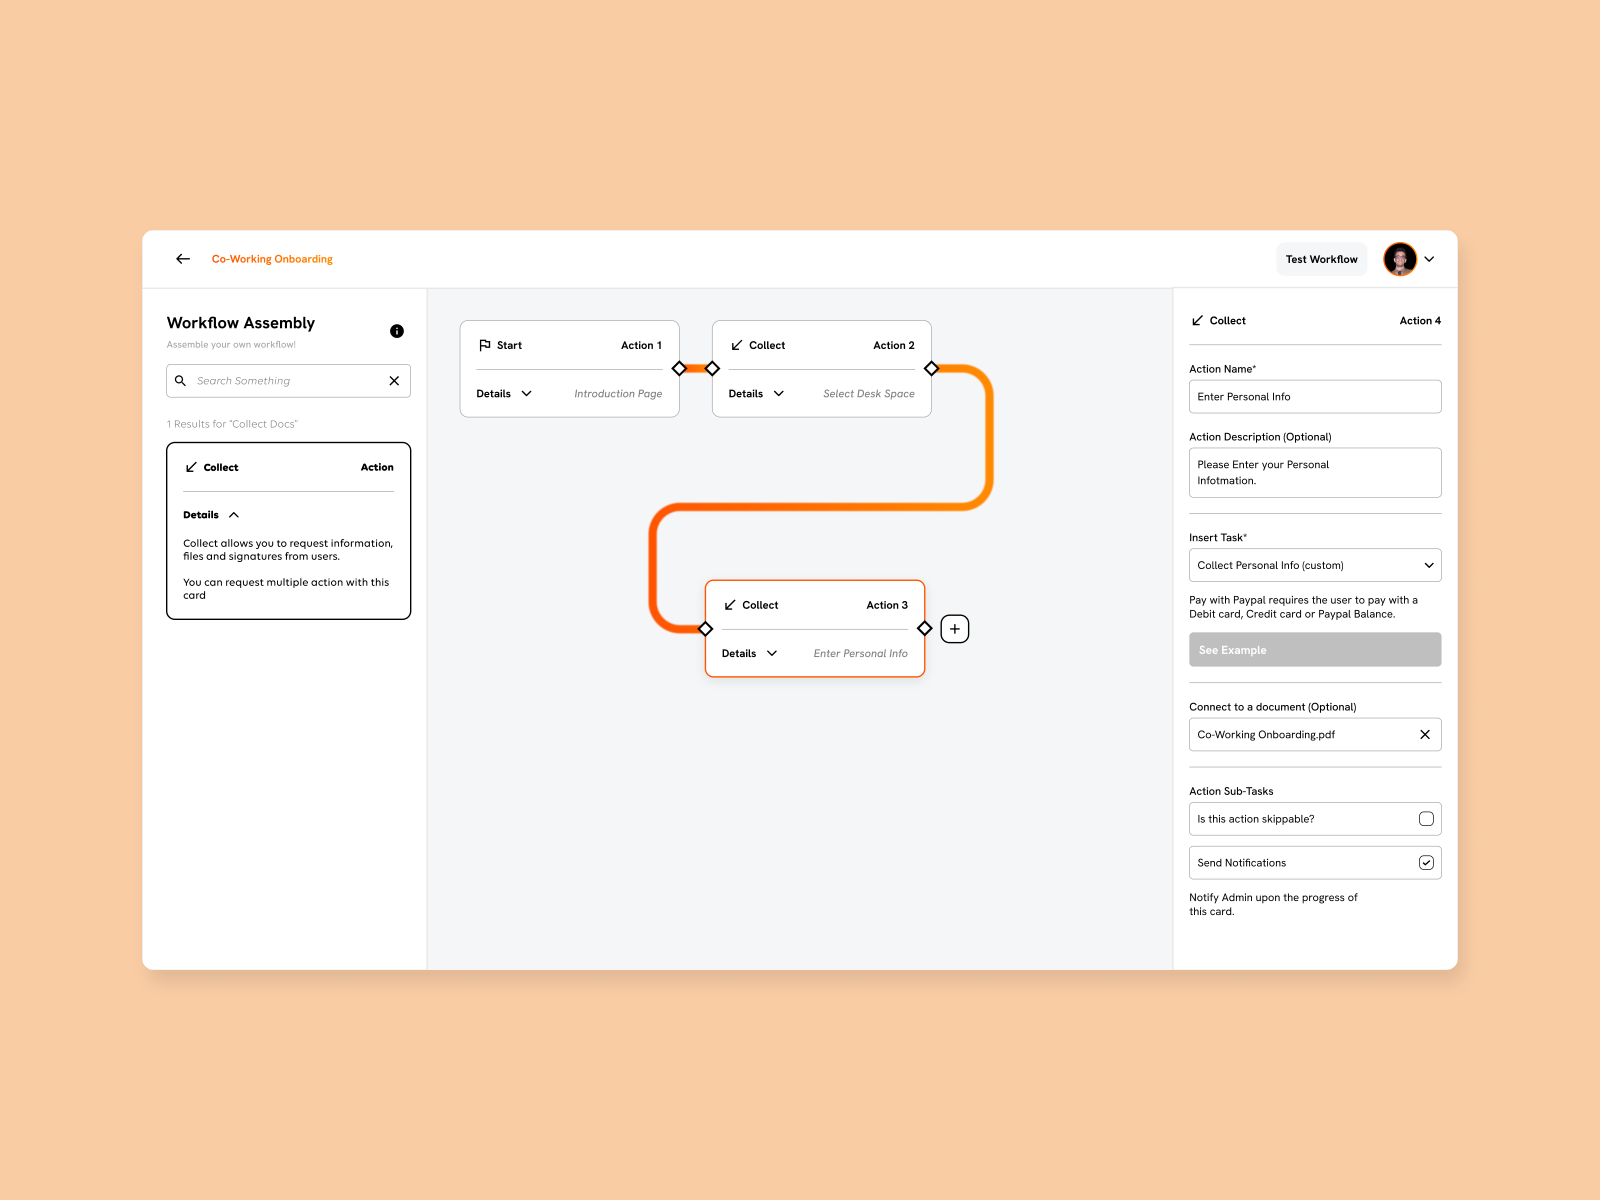Click the Action Name input field
Viewport: 1600px width, 1200px height.
1314,396
